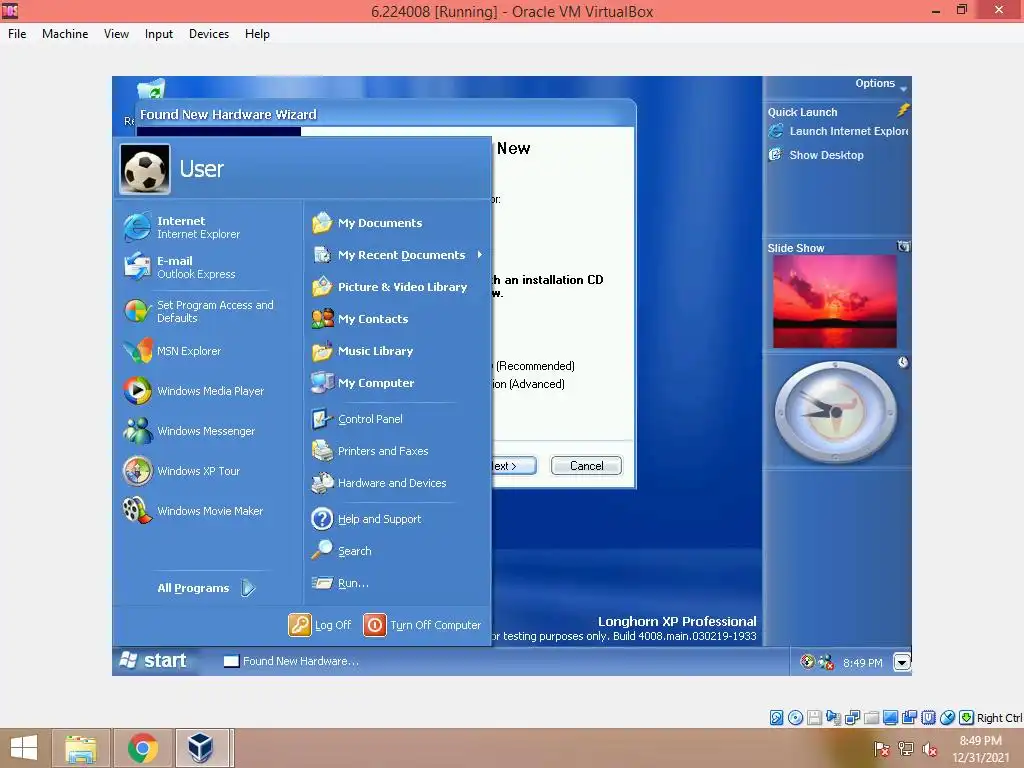Click the Slide Show camera icon
The height and width of the screenshot is (768, 1024).
tap(903, 246)
